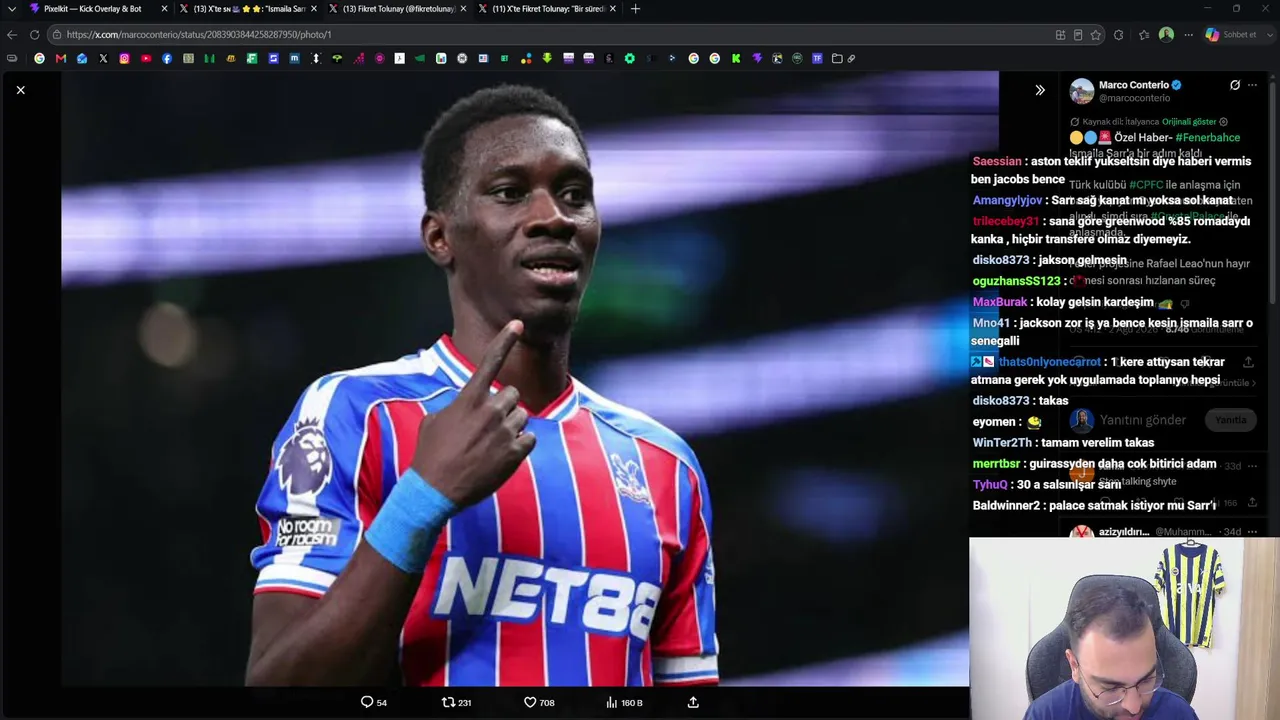Switch to the Ismaila Sarr X tab
The image size is (1280, 720).
(247, 9)
